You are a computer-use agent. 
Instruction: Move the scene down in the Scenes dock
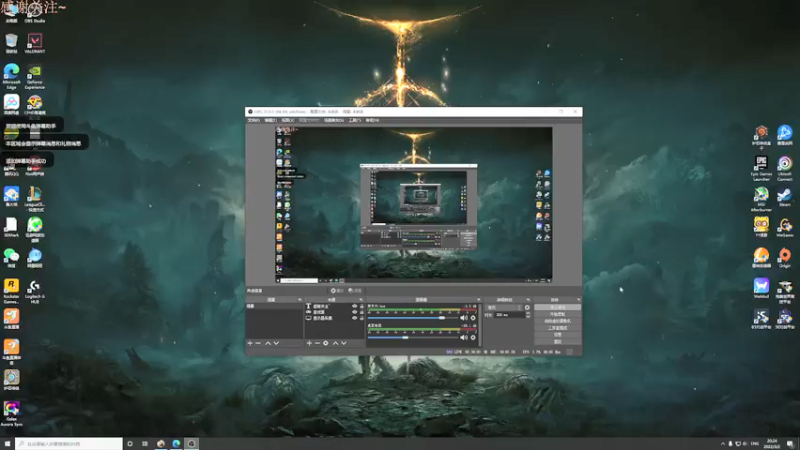276,343
